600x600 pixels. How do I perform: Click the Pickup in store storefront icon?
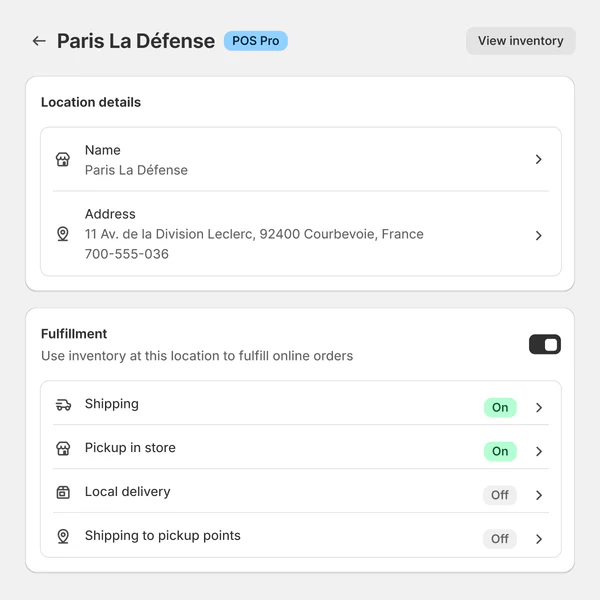coord(63,449)
